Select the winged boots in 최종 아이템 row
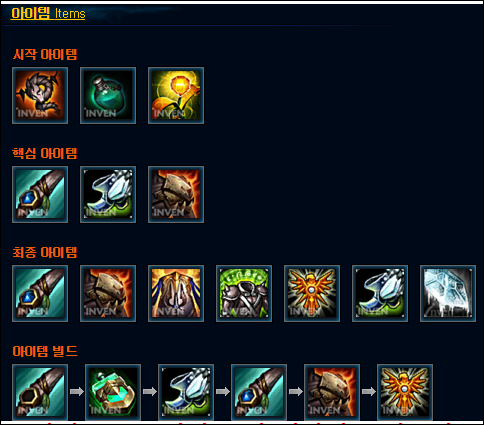484x425 pixels. (380, 293)
